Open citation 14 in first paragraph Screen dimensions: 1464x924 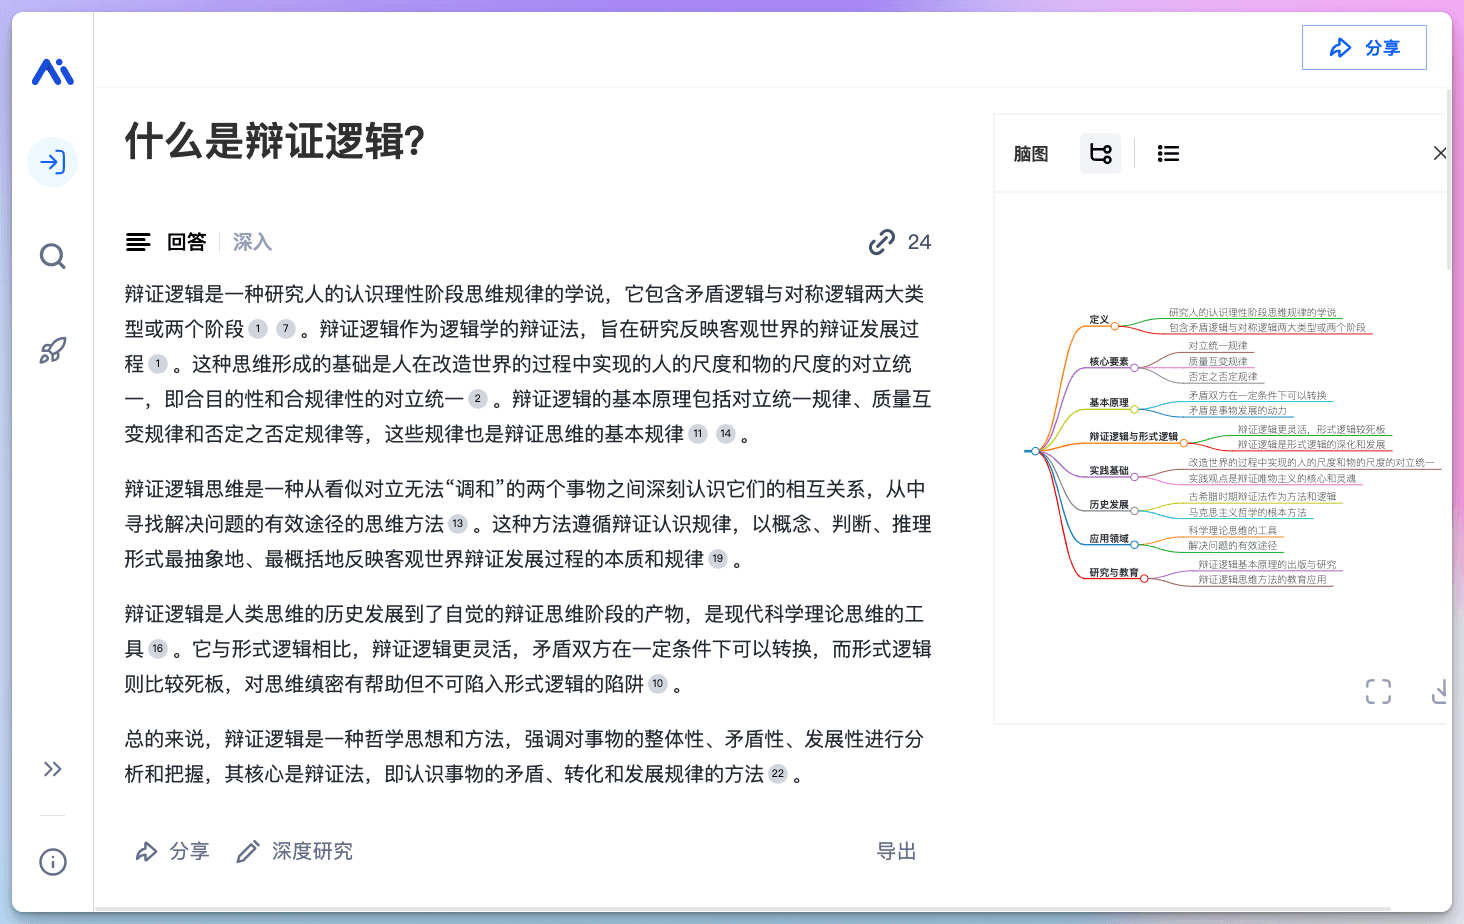(726, 434)
